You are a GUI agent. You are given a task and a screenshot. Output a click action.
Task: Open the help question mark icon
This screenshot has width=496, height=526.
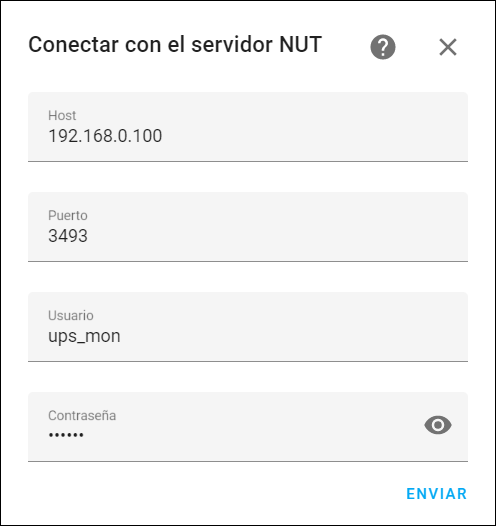(x=383, y=47)
